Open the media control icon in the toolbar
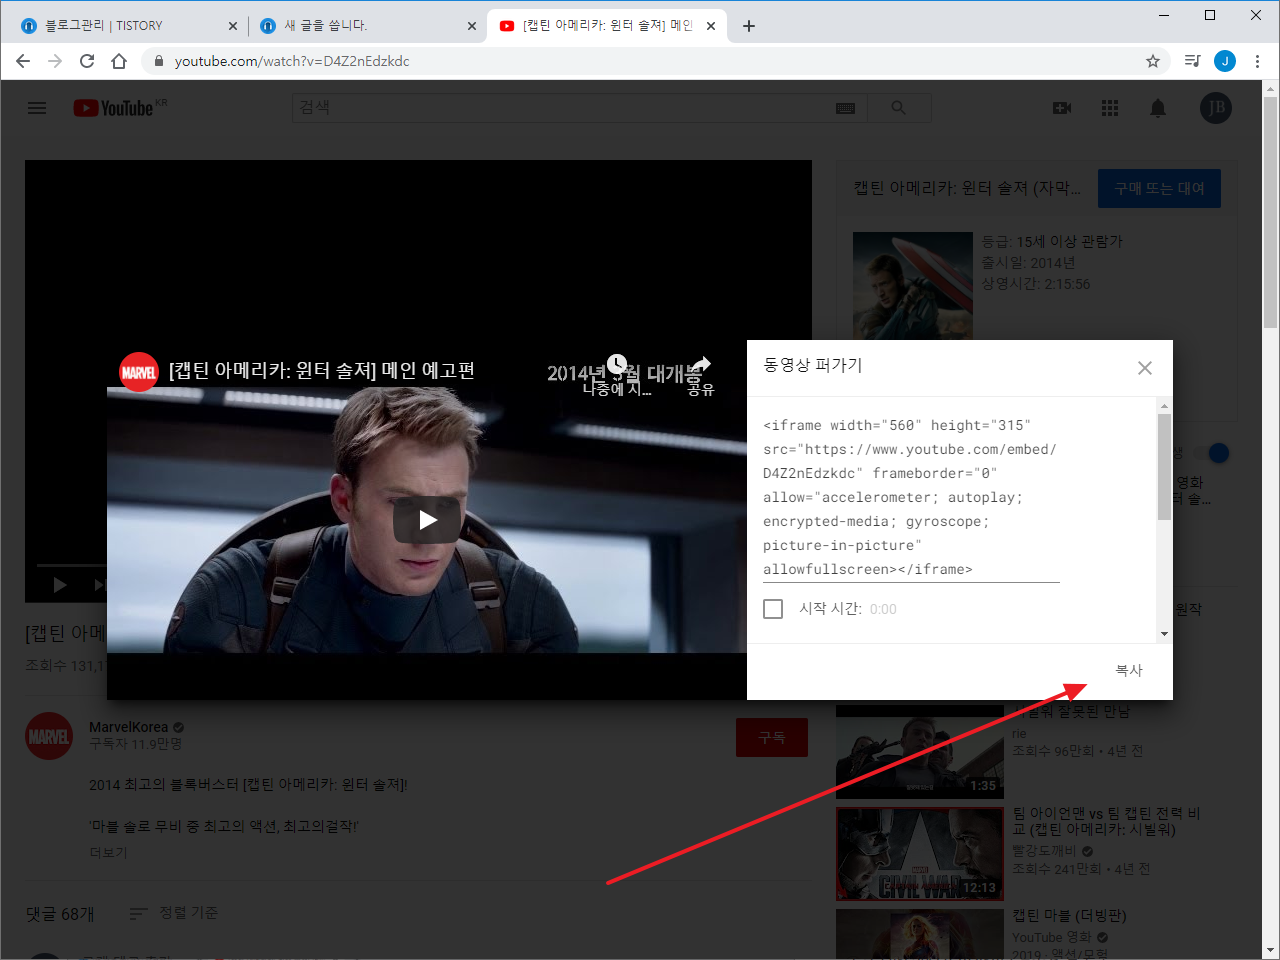This screenshot has height=960, width=1280. coord(1192,61)
